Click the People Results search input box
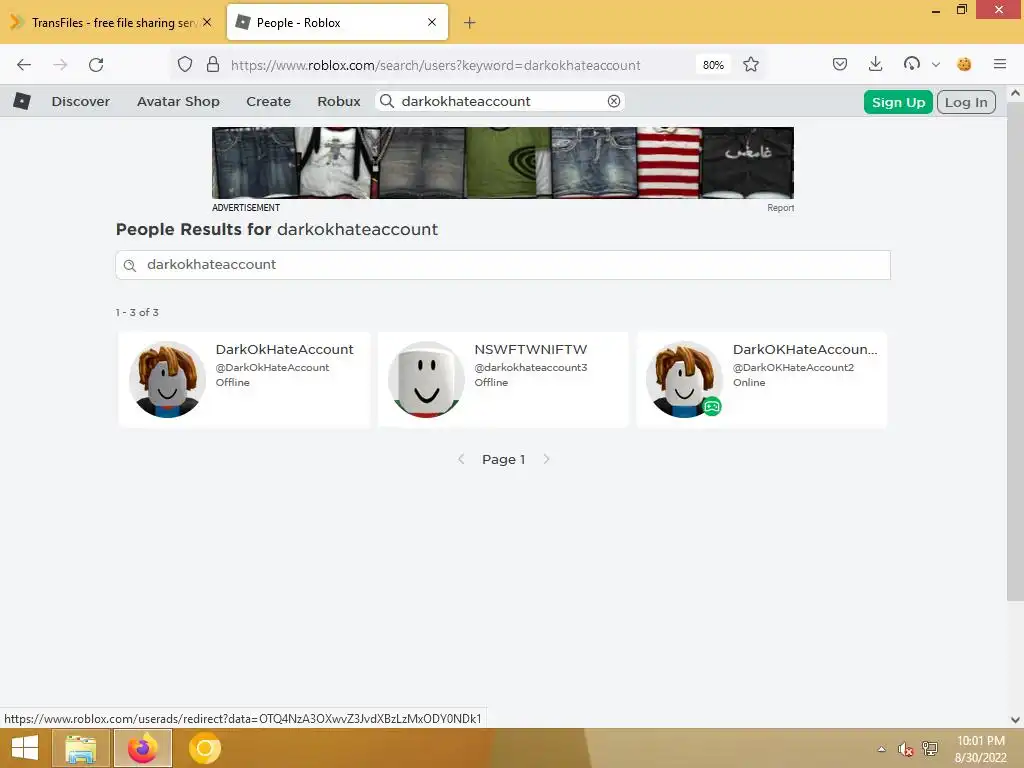 point(503,265)
